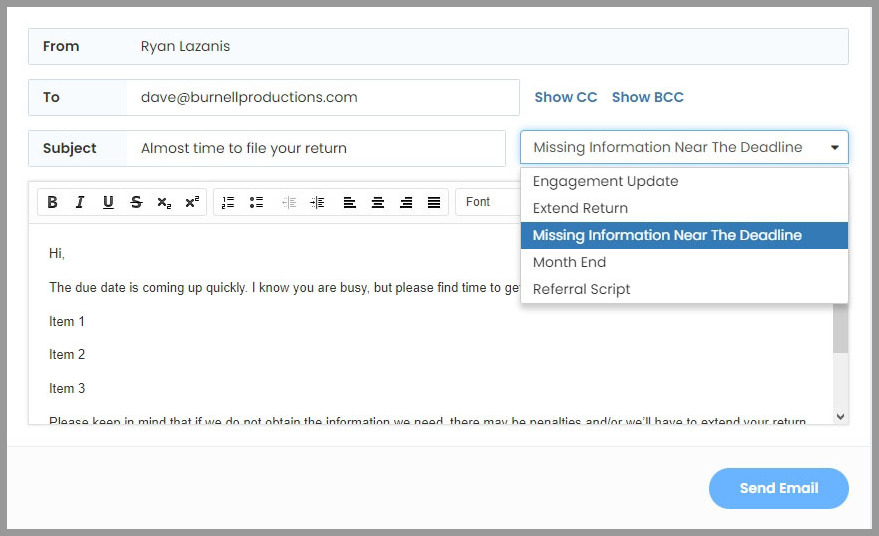Image resolution: width=879 pixels, height=536 pixels.
Task: Click Show CC link
Action: [x=566, y=97]
